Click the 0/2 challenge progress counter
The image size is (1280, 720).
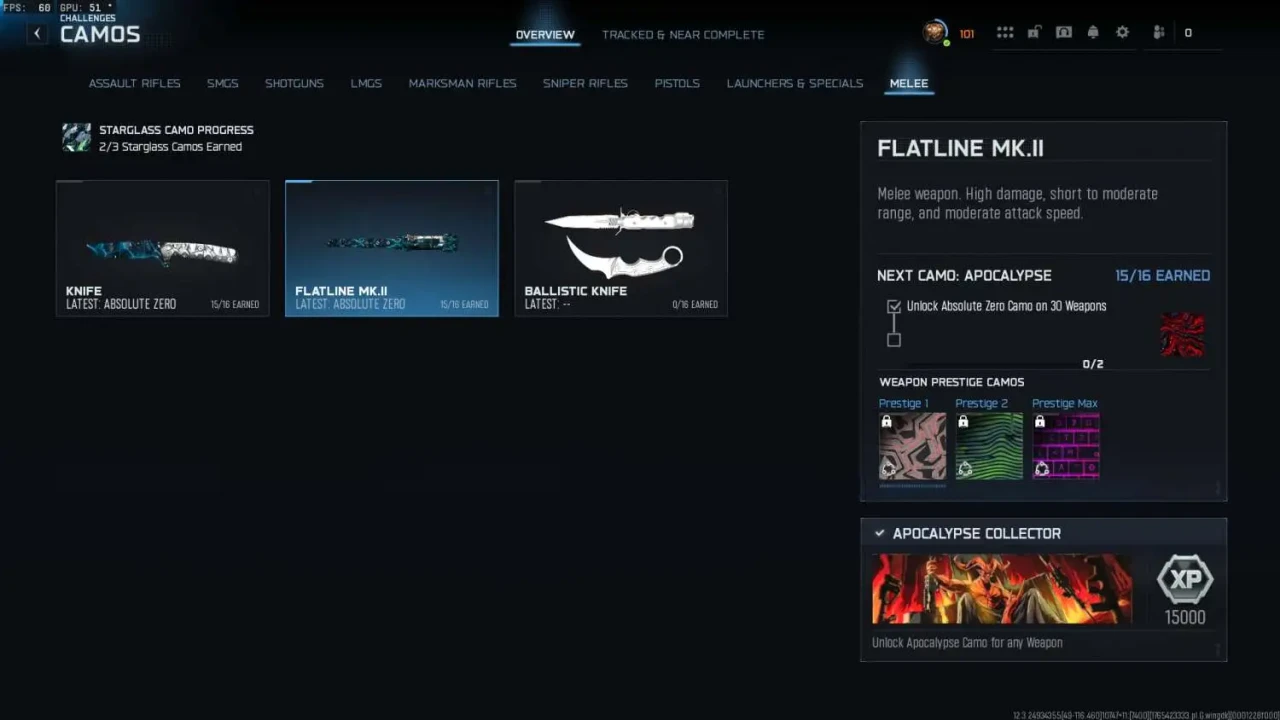(x=1093, y=364)
